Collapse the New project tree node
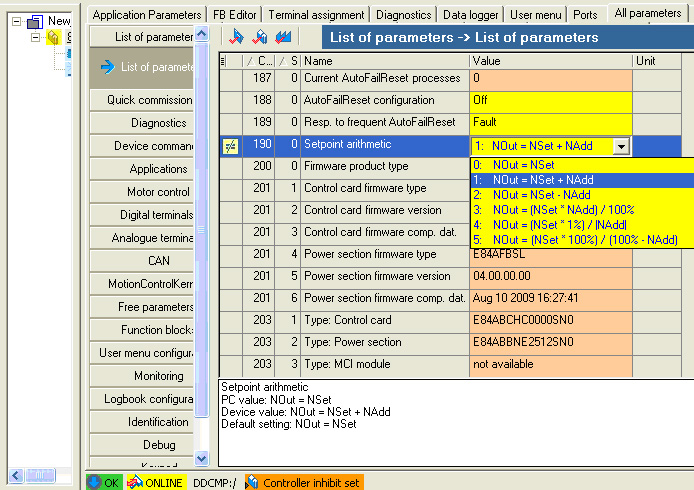This screenshot has height=490, width=694. pyautogui.click(x=16, y=21)
